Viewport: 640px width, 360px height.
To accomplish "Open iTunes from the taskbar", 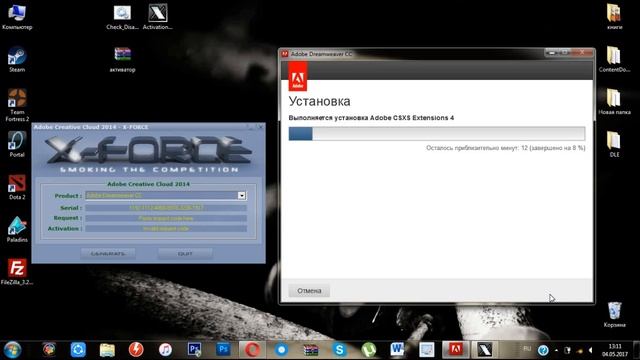I will click(165, 350).
